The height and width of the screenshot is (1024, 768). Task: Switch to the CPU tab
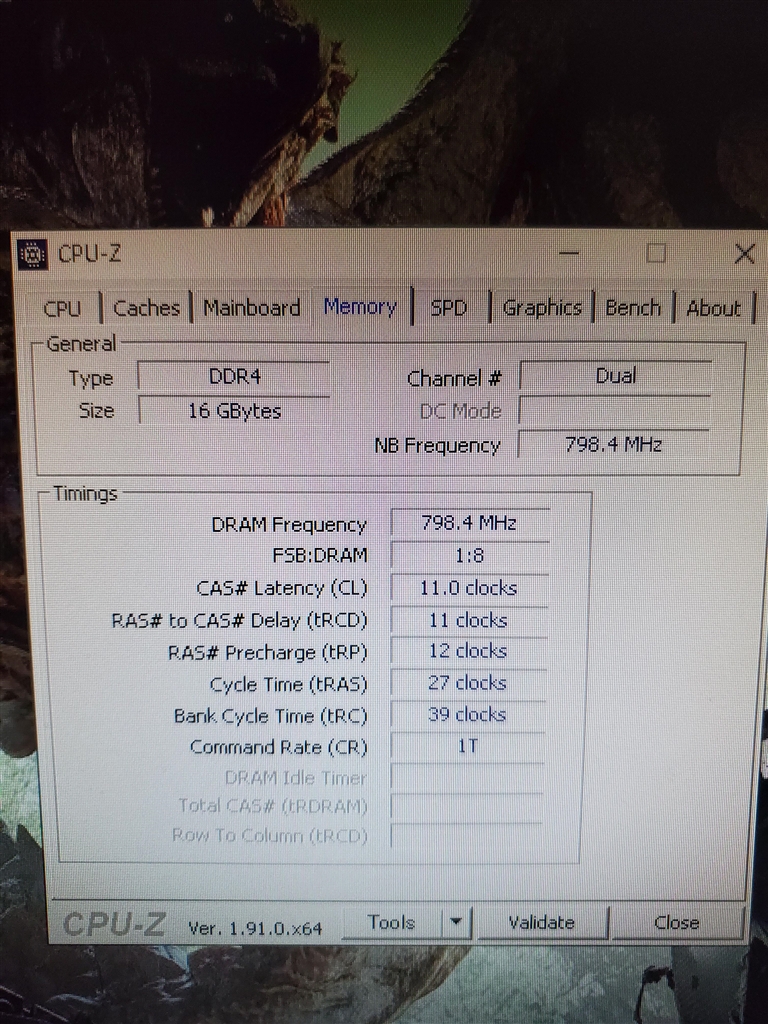point(62,308)
